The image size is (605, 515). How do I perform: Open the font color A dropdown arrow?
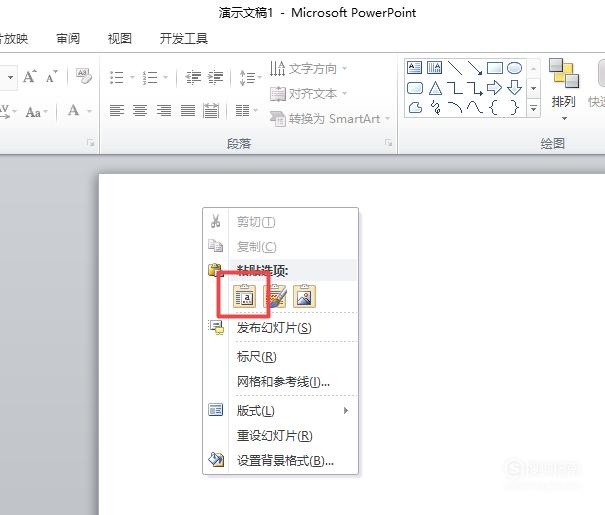click(90, 111)
